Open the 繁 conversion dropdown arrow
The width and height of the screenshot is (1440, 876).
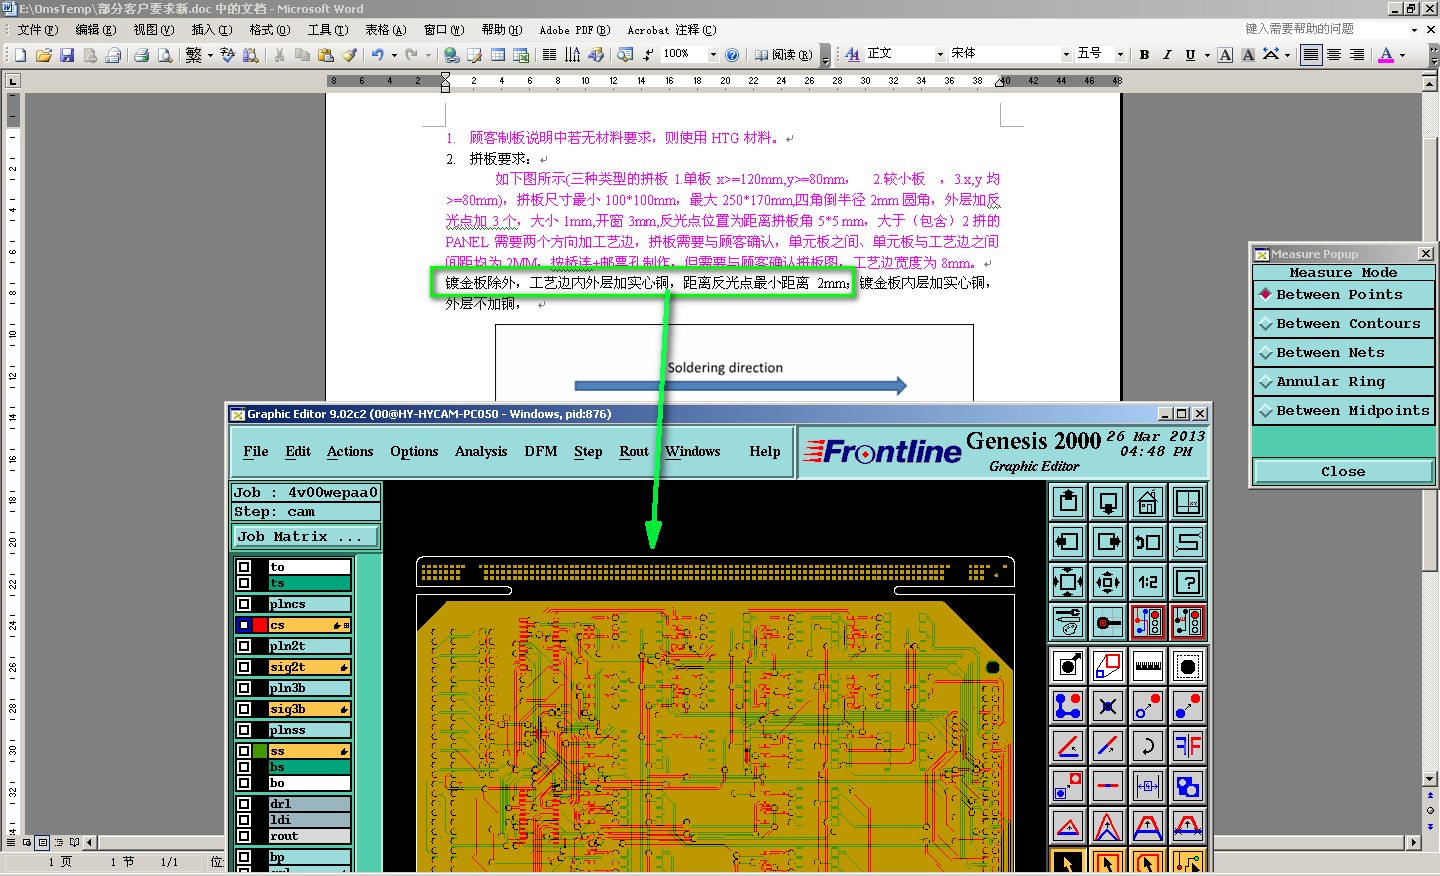click(210, 55)
